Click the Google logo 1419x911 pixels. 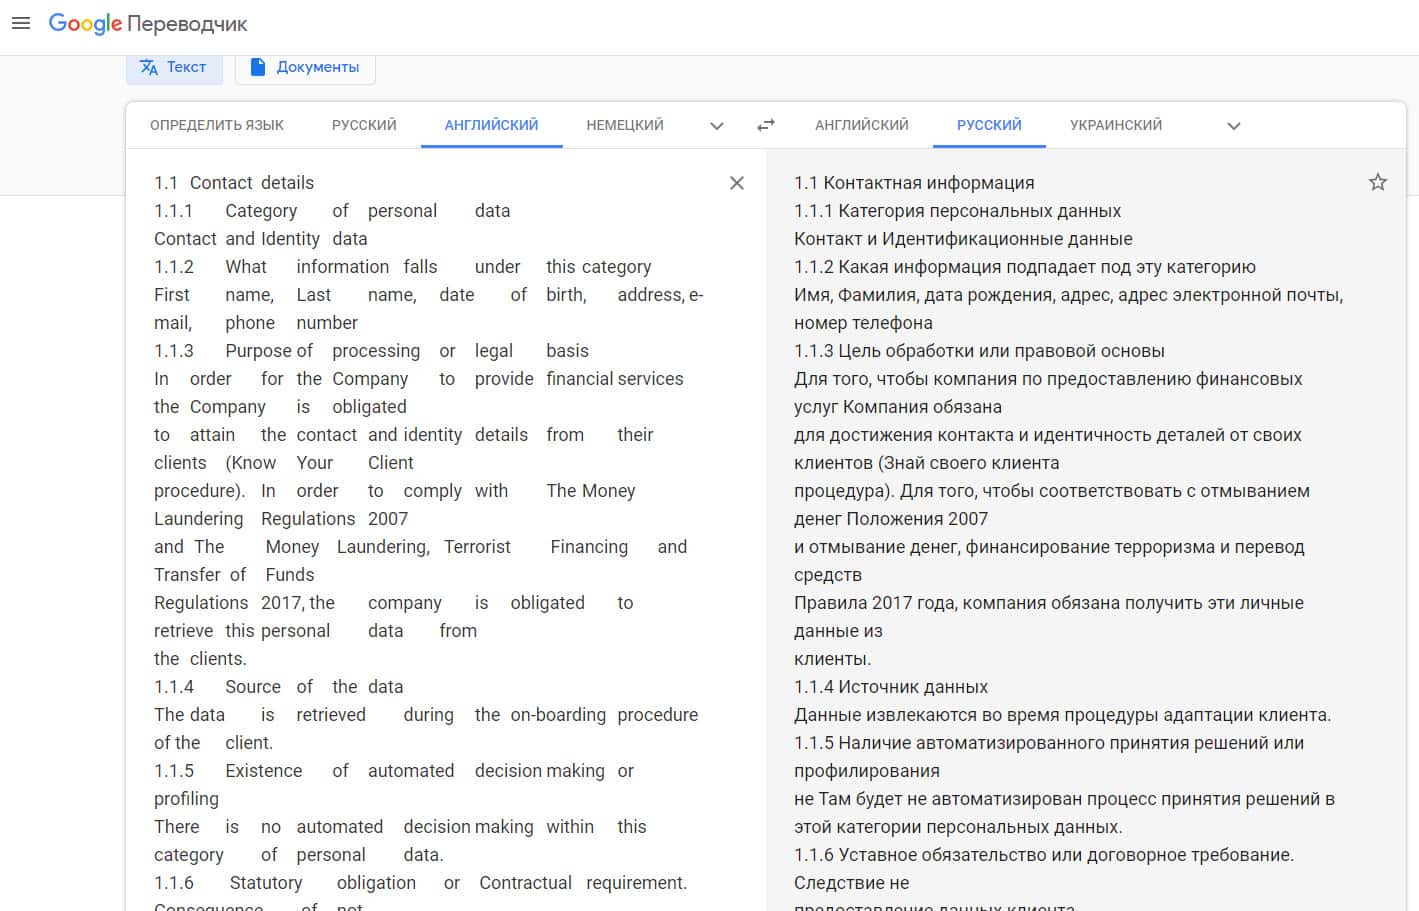point(85,24)
